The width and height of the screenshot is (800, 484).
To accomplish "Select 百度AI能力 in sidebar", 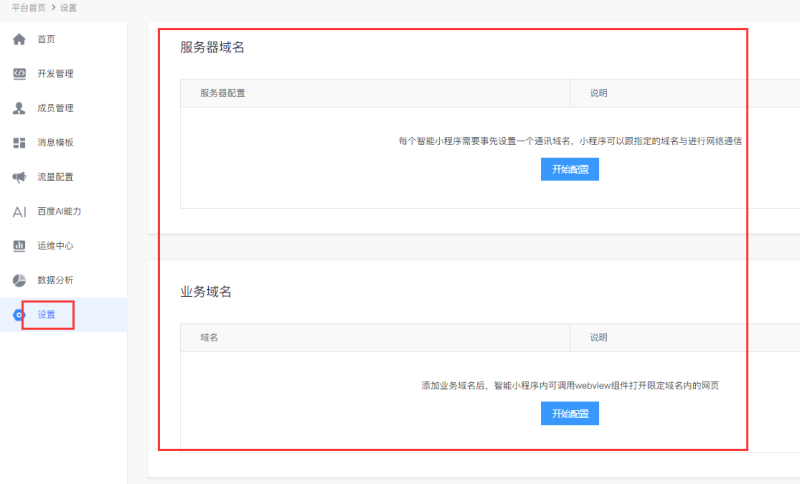I will point(59,211).
